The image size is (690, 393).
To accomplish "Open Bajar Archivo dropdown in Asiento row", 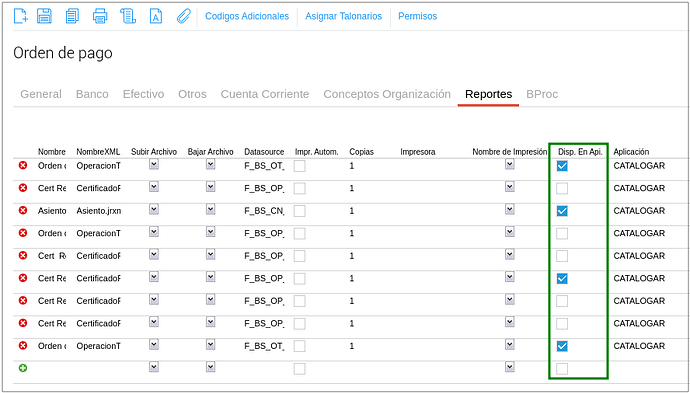I will (x=211, y=209).
